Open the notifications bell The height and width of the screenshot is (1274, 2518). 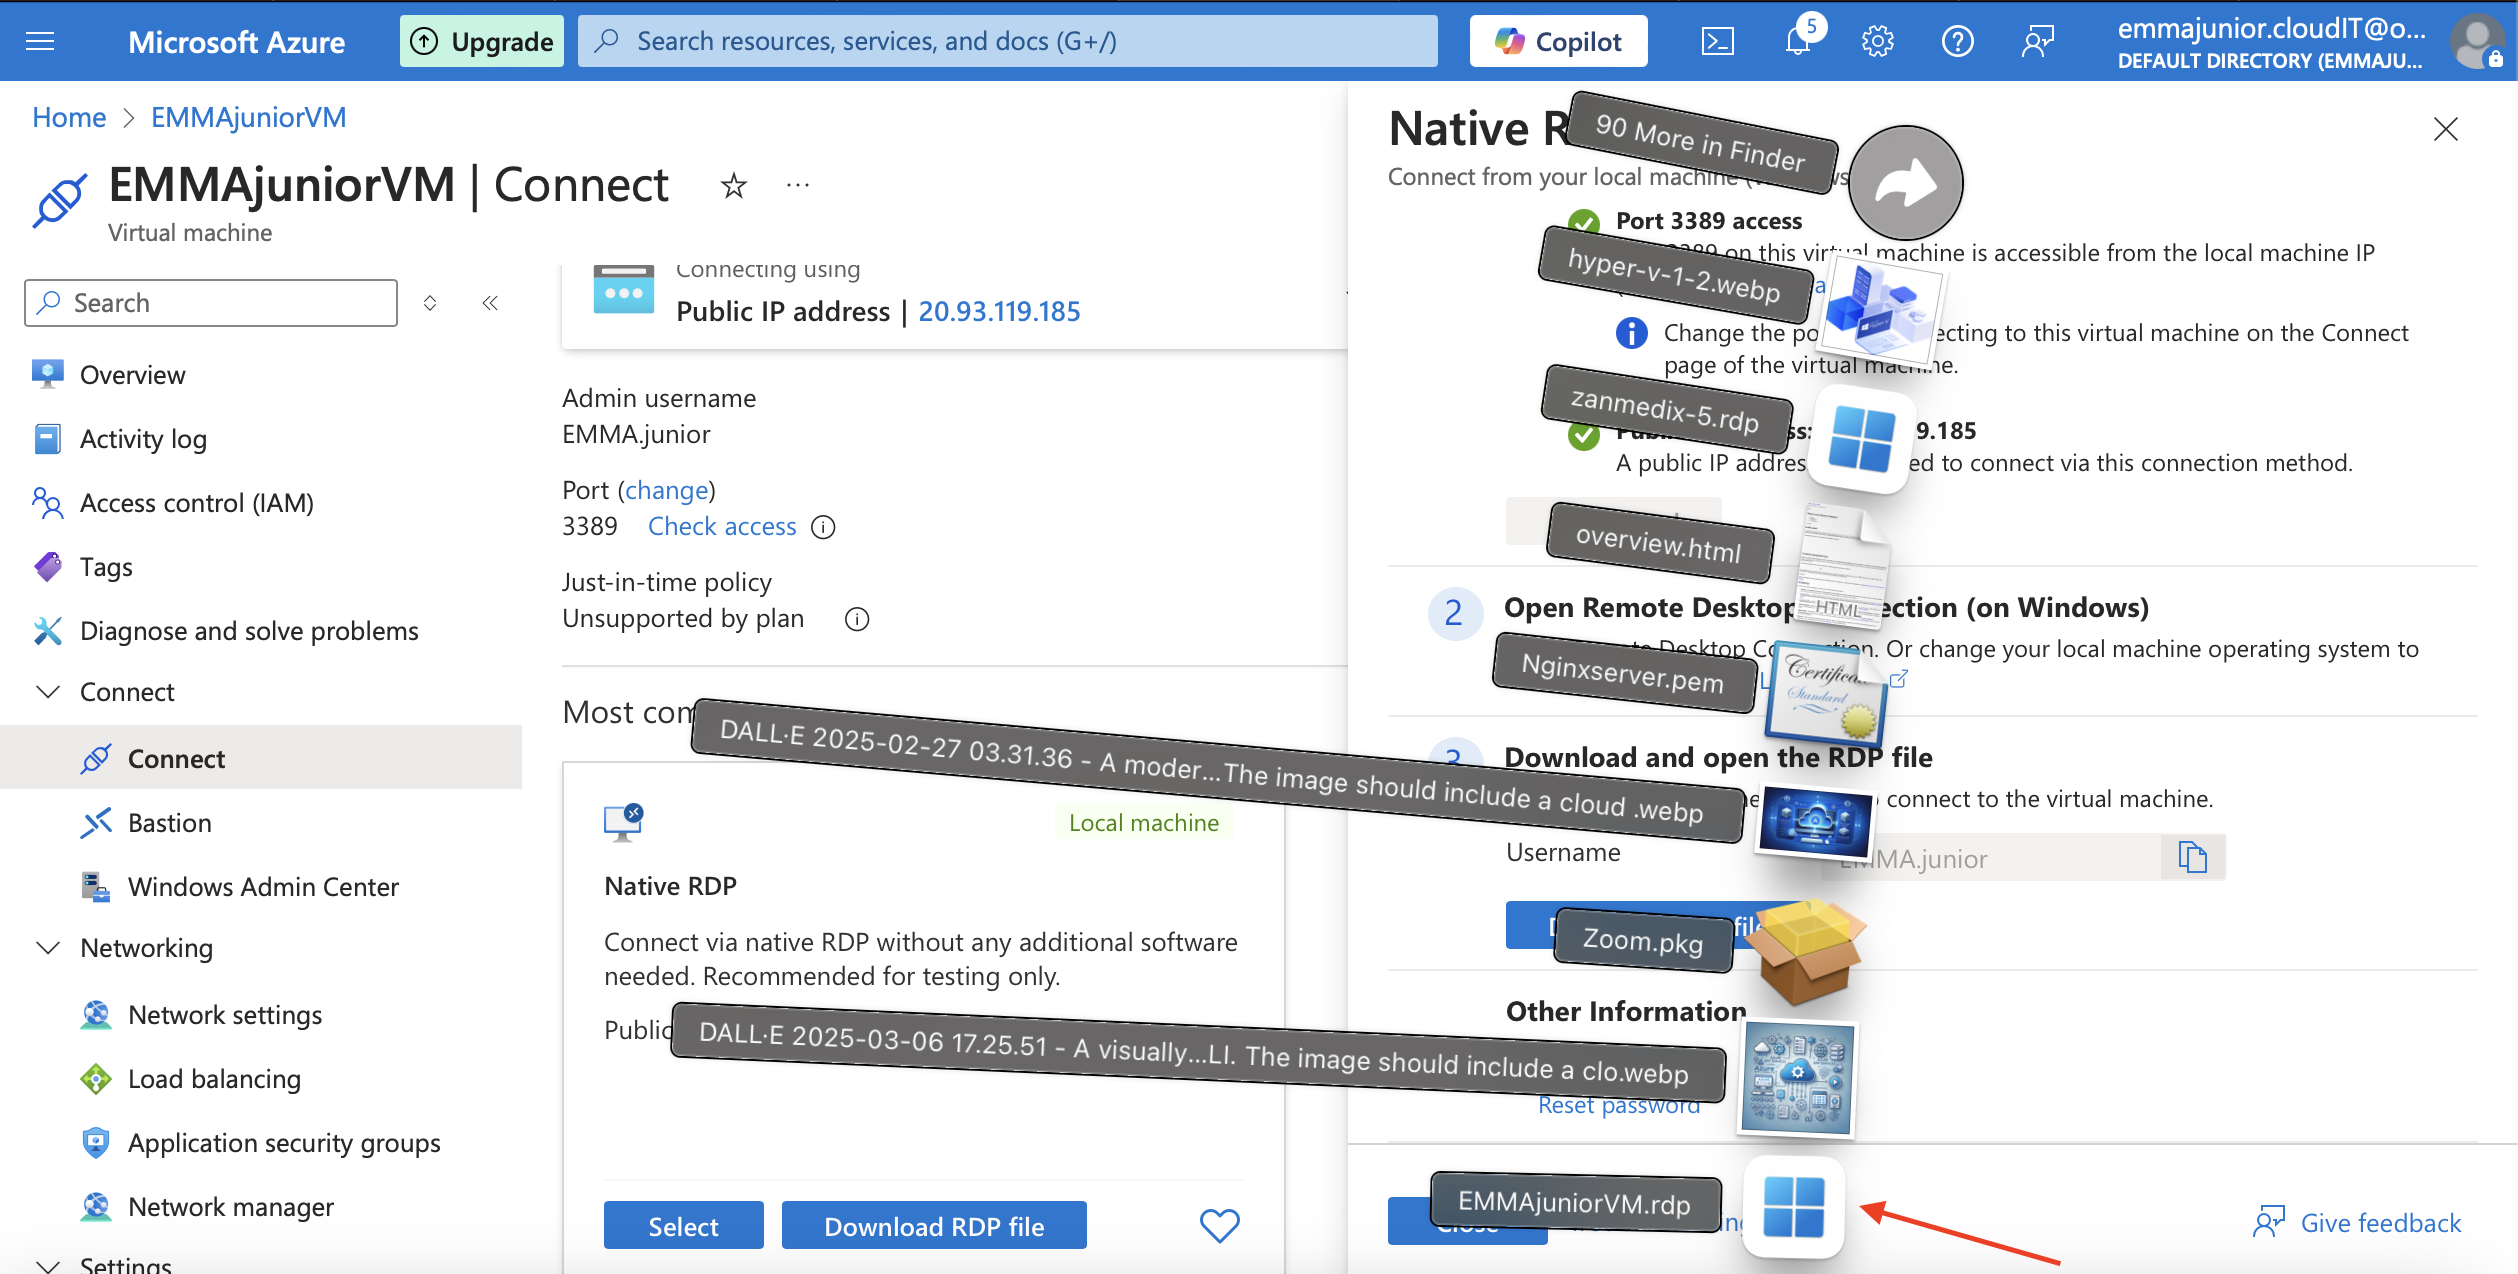point(1798,41)
